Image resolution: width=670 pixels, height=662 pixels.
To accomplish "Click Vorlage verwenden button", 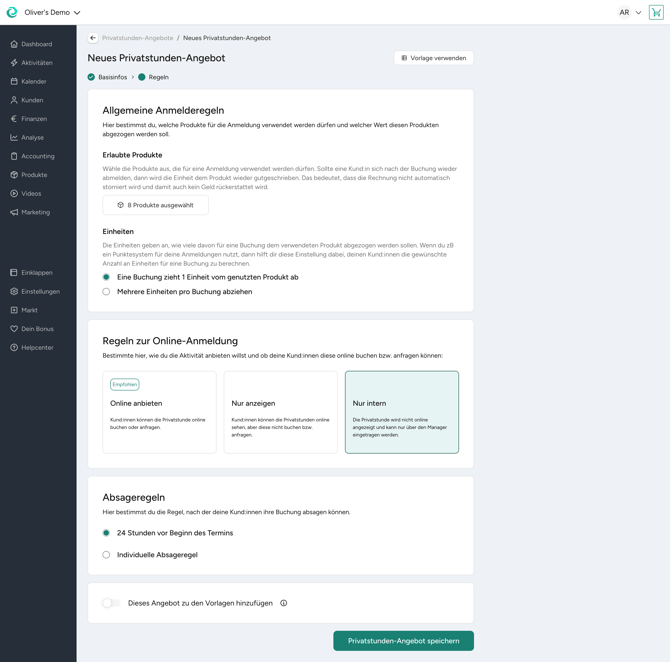I will click(x=434, y=58).
